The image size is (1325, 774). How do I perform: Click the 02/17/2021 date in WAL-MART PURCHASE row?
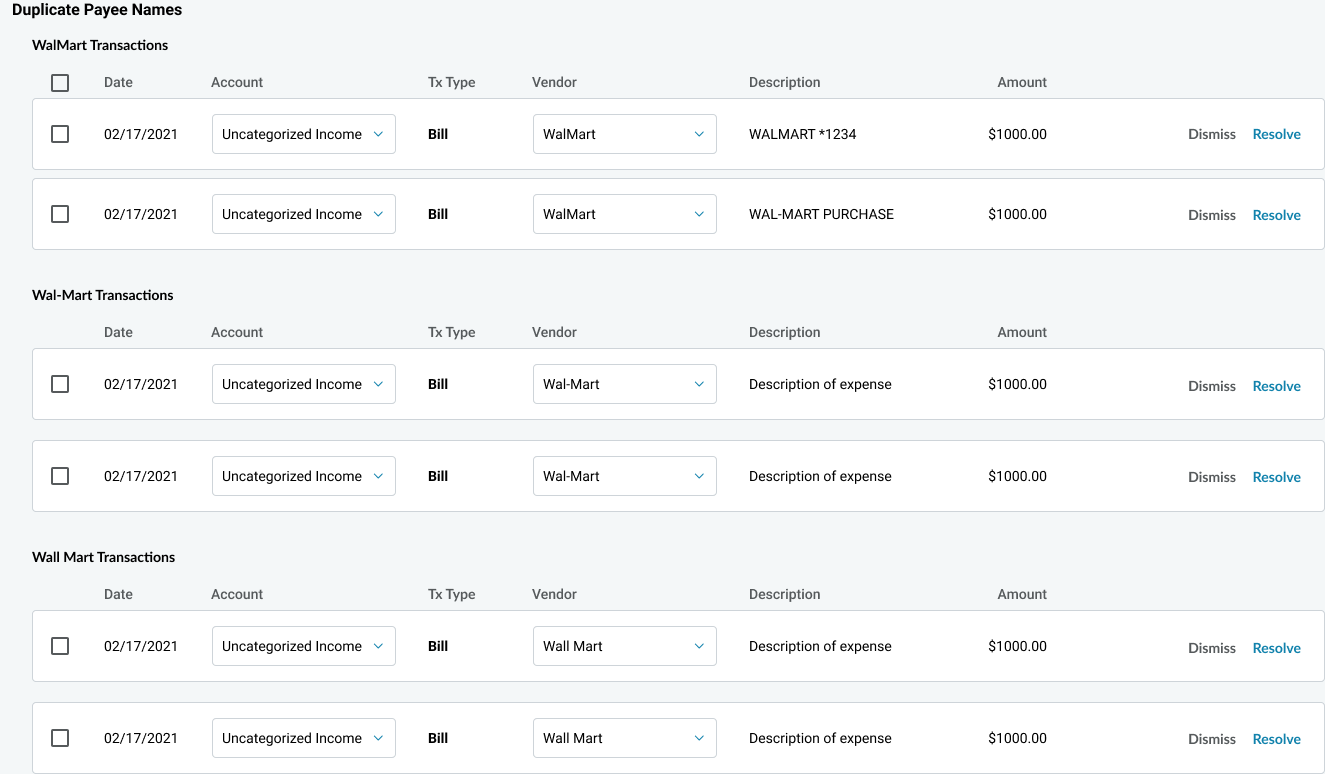pos(141,214)
